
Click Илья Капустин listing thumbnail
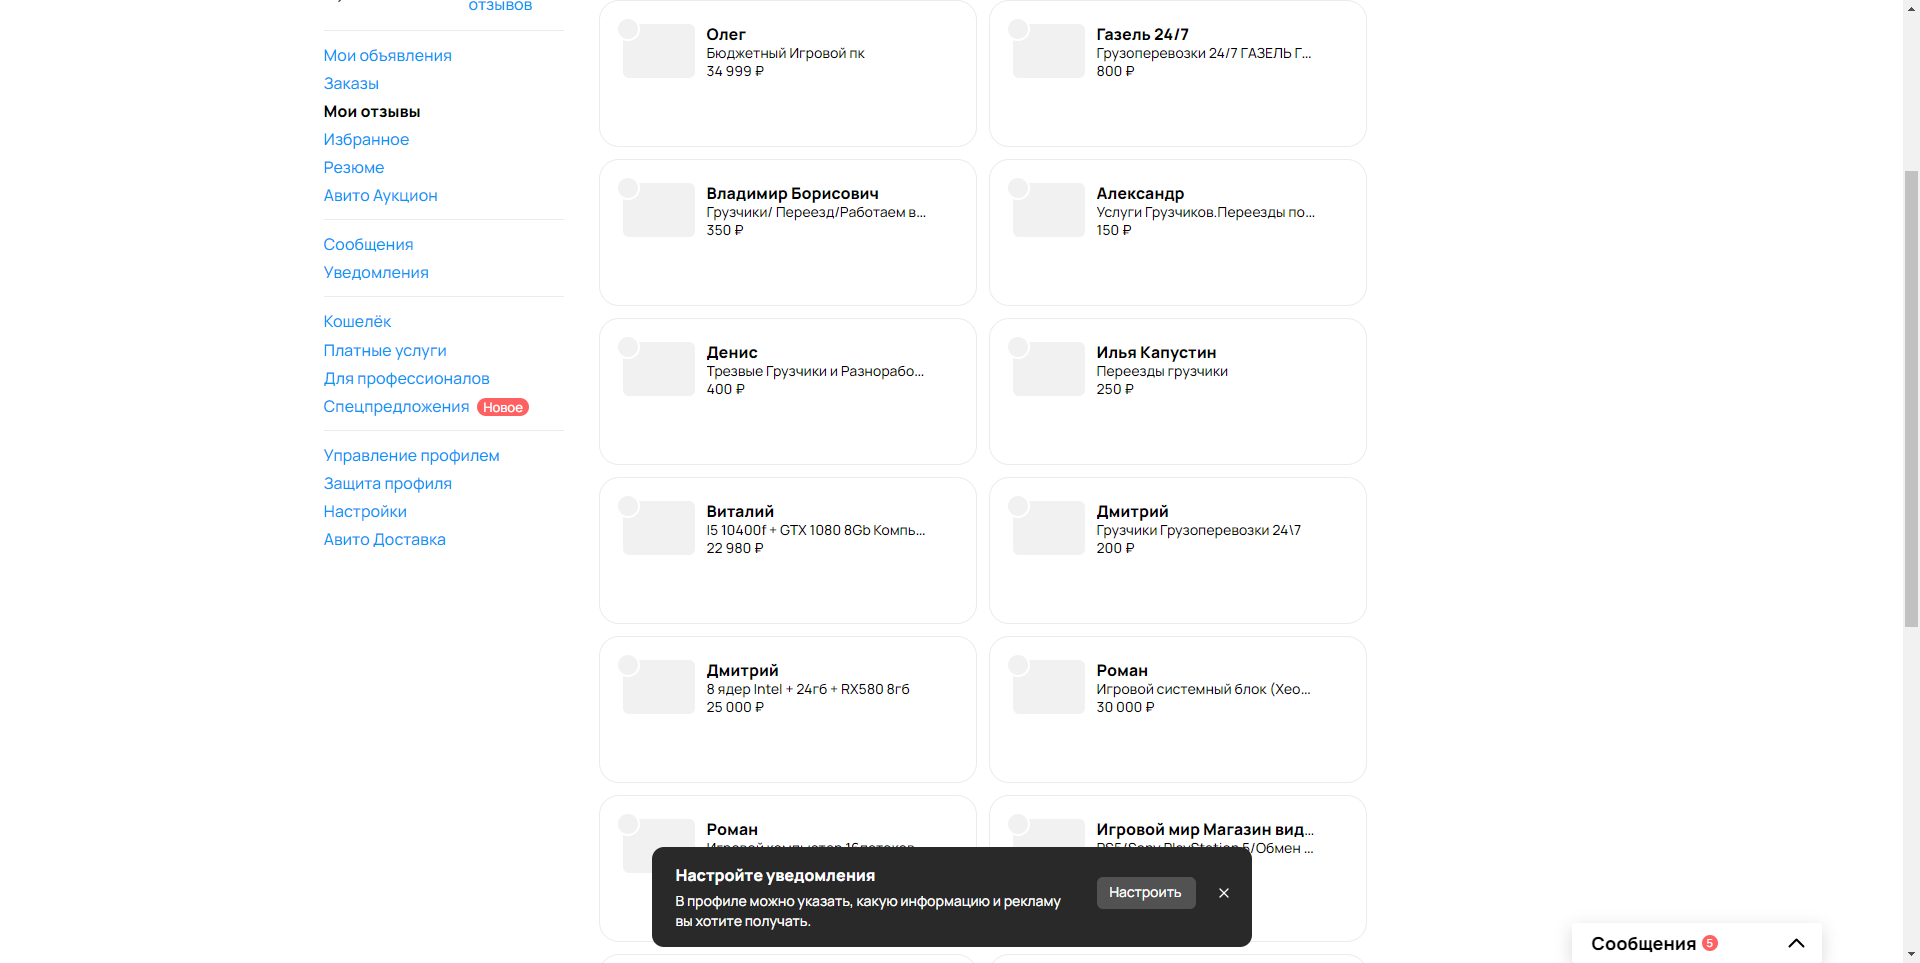point(1048,369)
